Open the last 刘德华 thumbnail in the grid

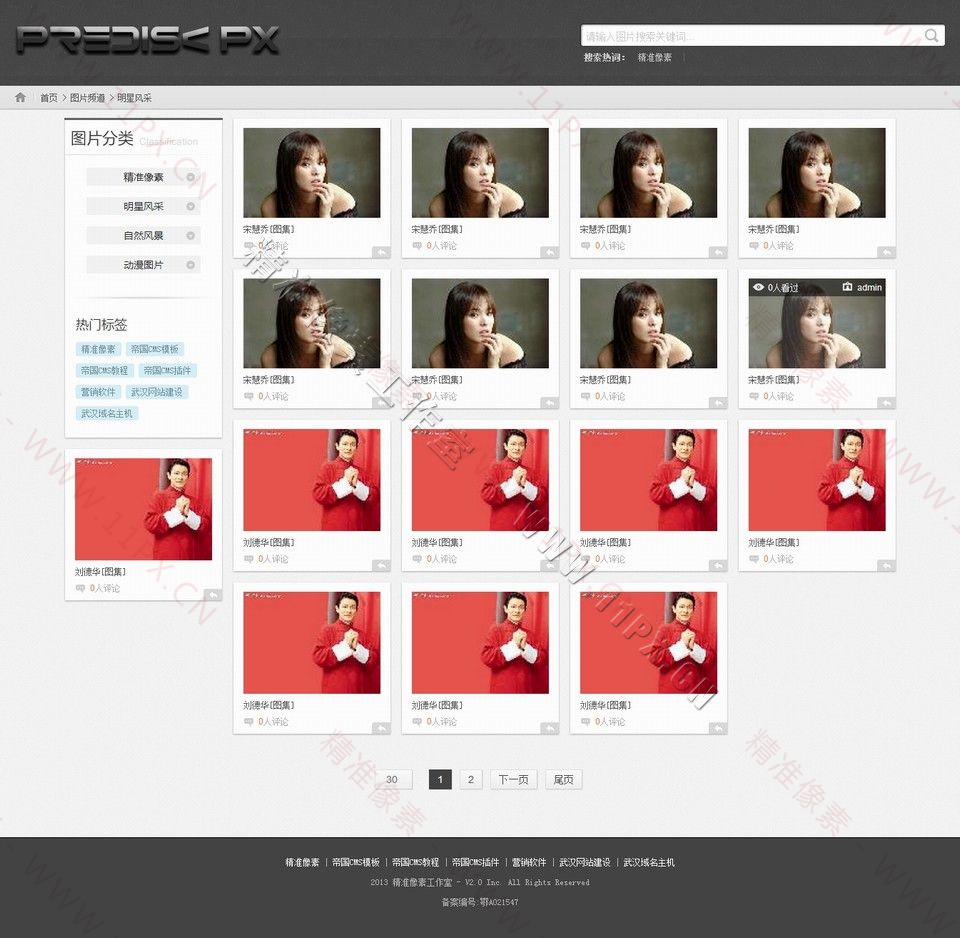click(x=648, y=642)
